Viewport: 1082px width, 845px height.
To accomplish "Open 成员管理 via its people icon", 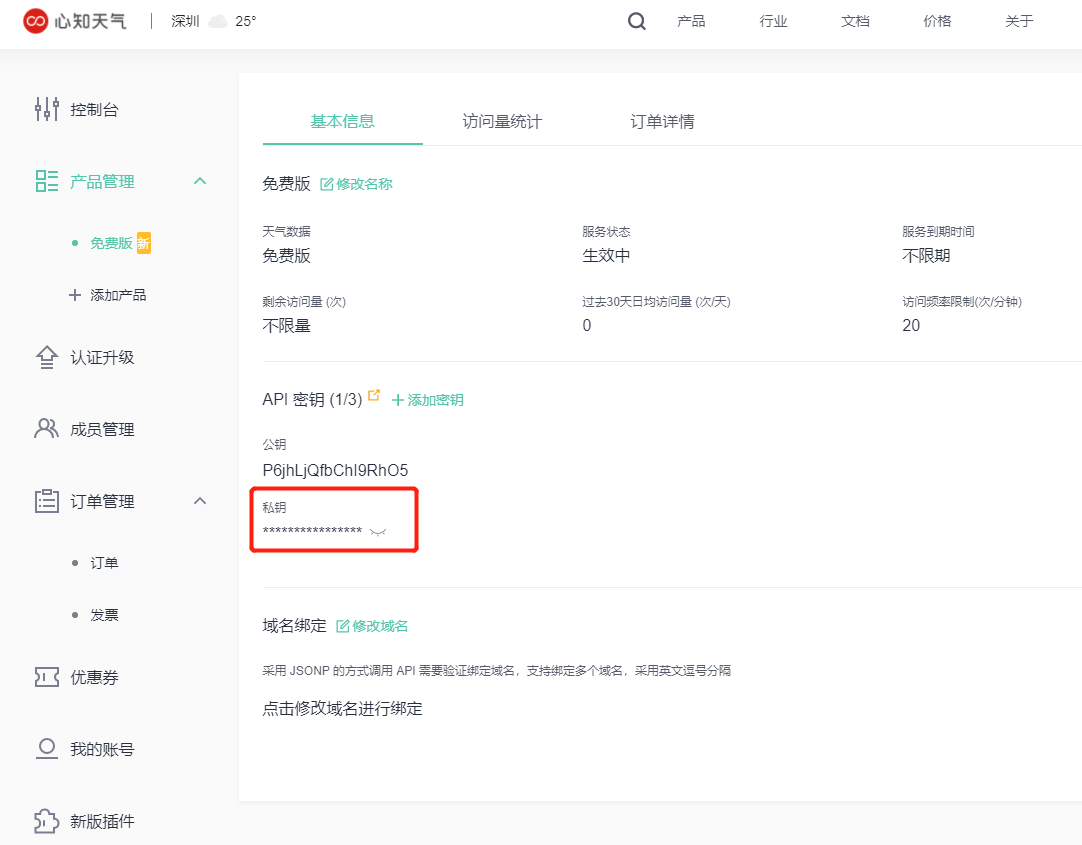I will click(x=46, y=428).
